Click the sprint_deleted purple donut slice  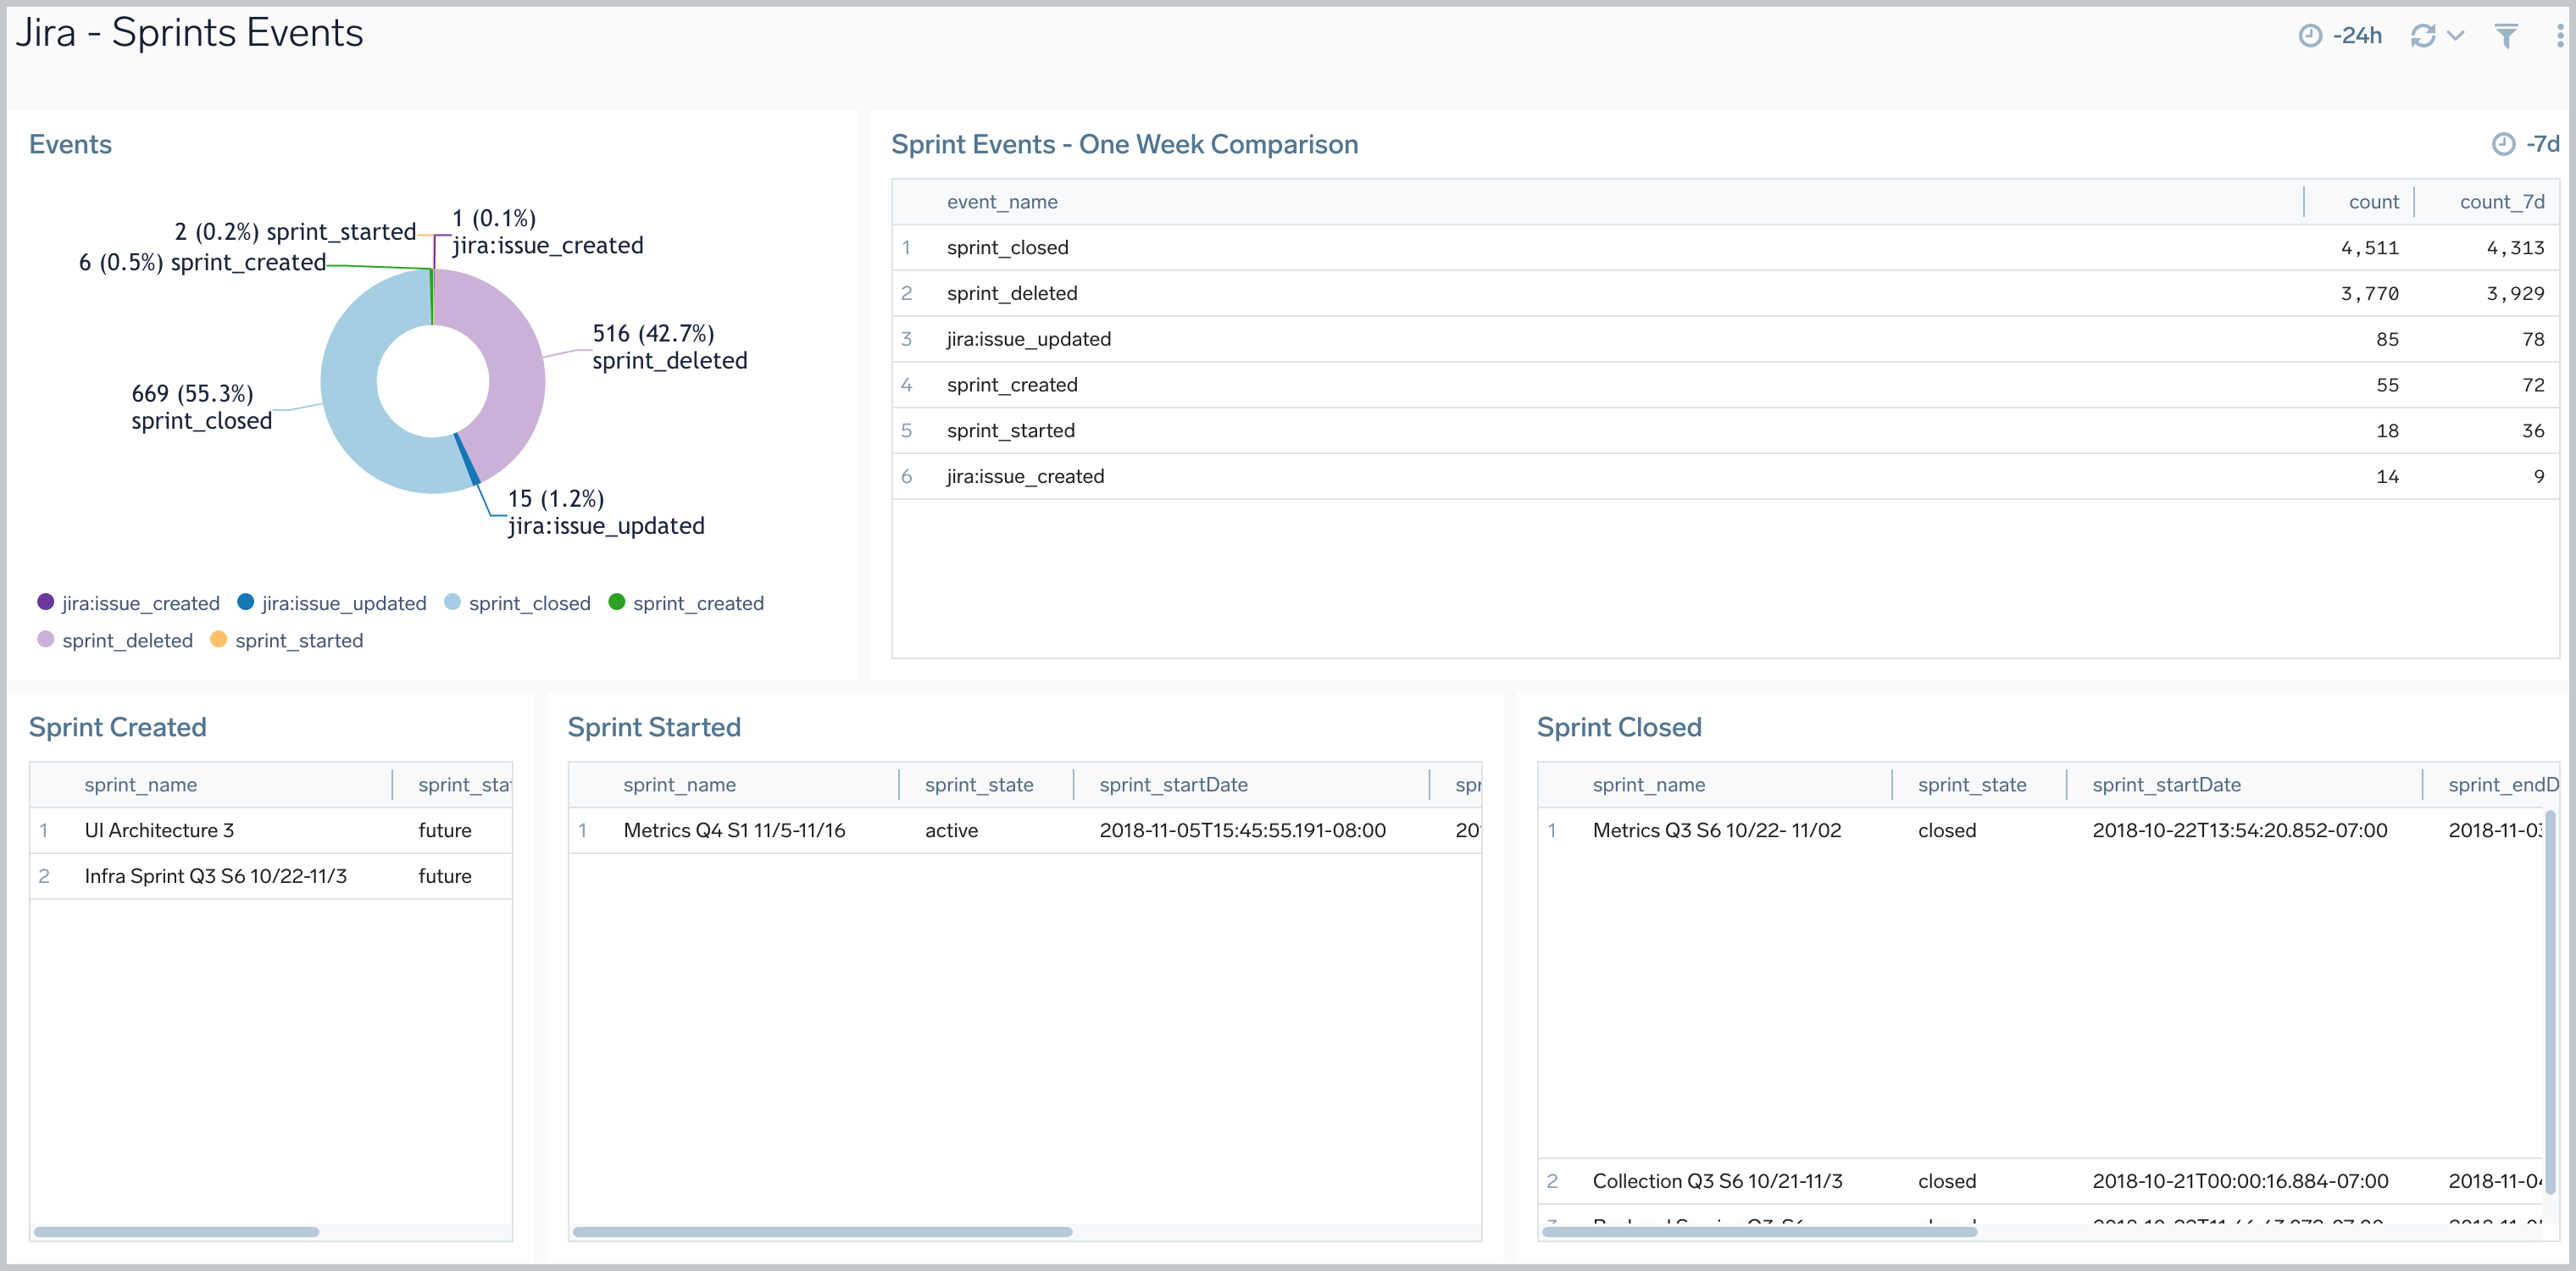(515, 370)
